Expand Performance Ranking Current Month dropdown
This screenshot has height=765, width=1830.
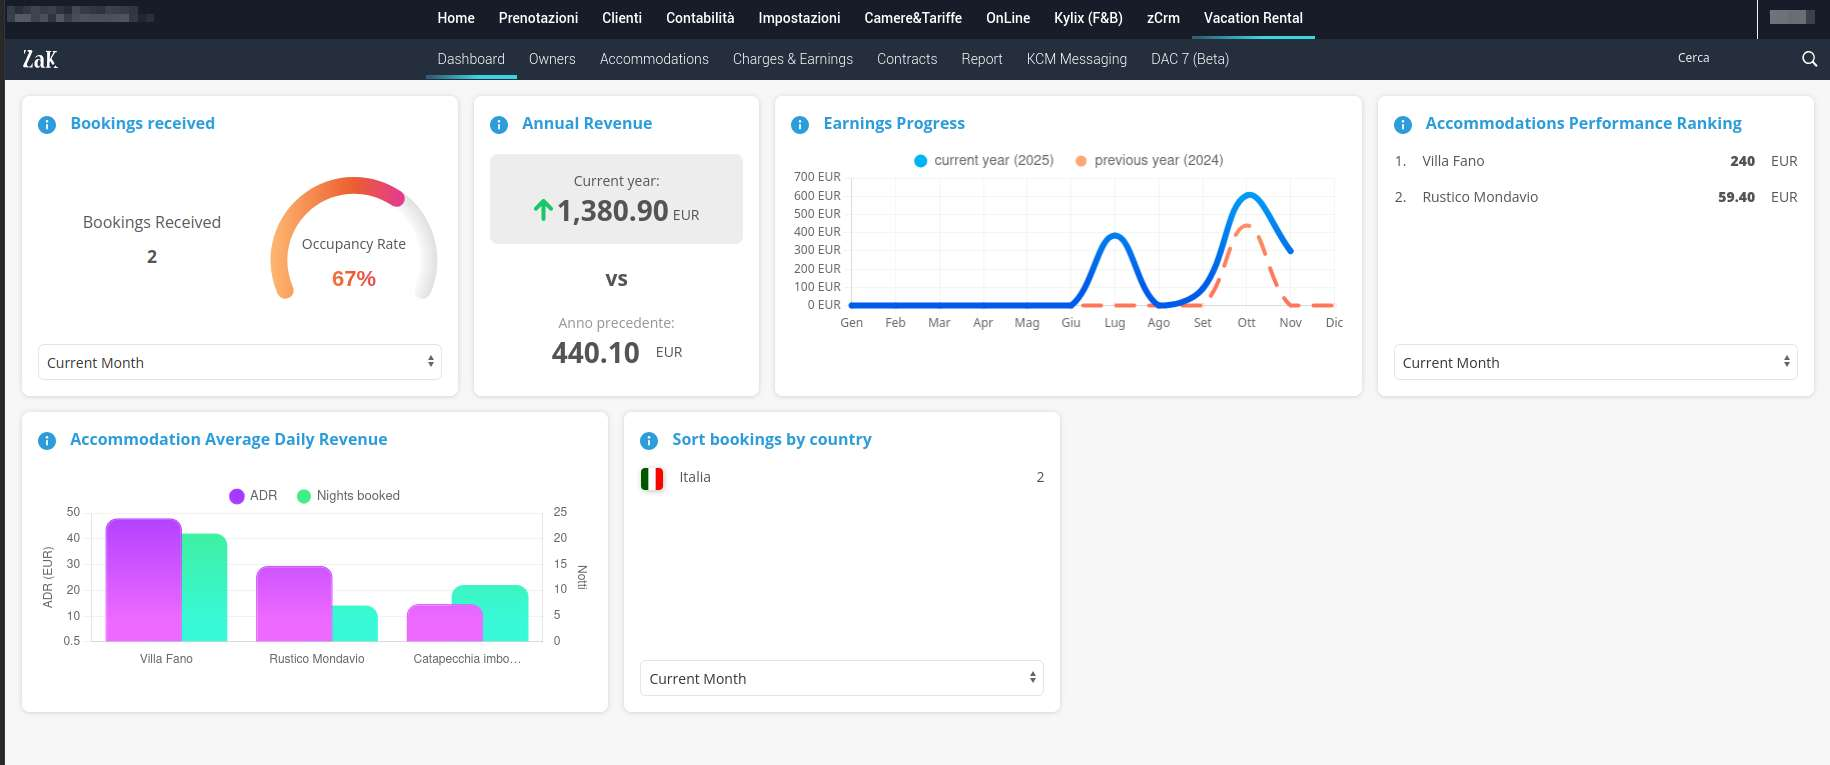pyautogui.click(x=1595, y=362)
